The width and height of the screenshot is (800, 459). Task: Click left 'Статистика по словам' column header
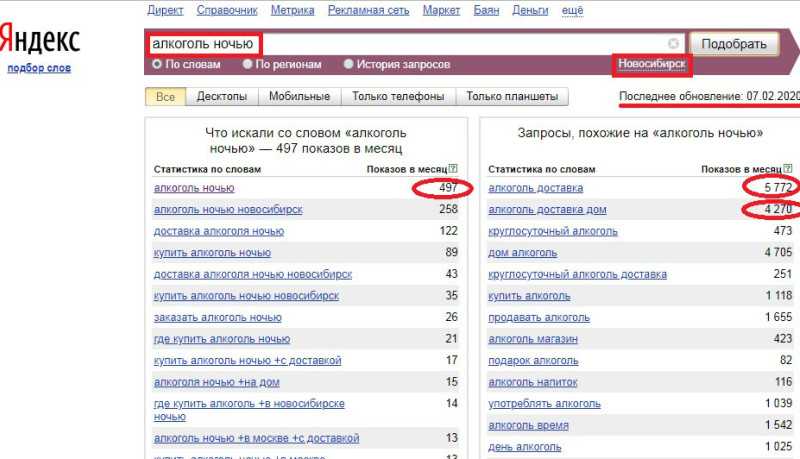(207, 169)
